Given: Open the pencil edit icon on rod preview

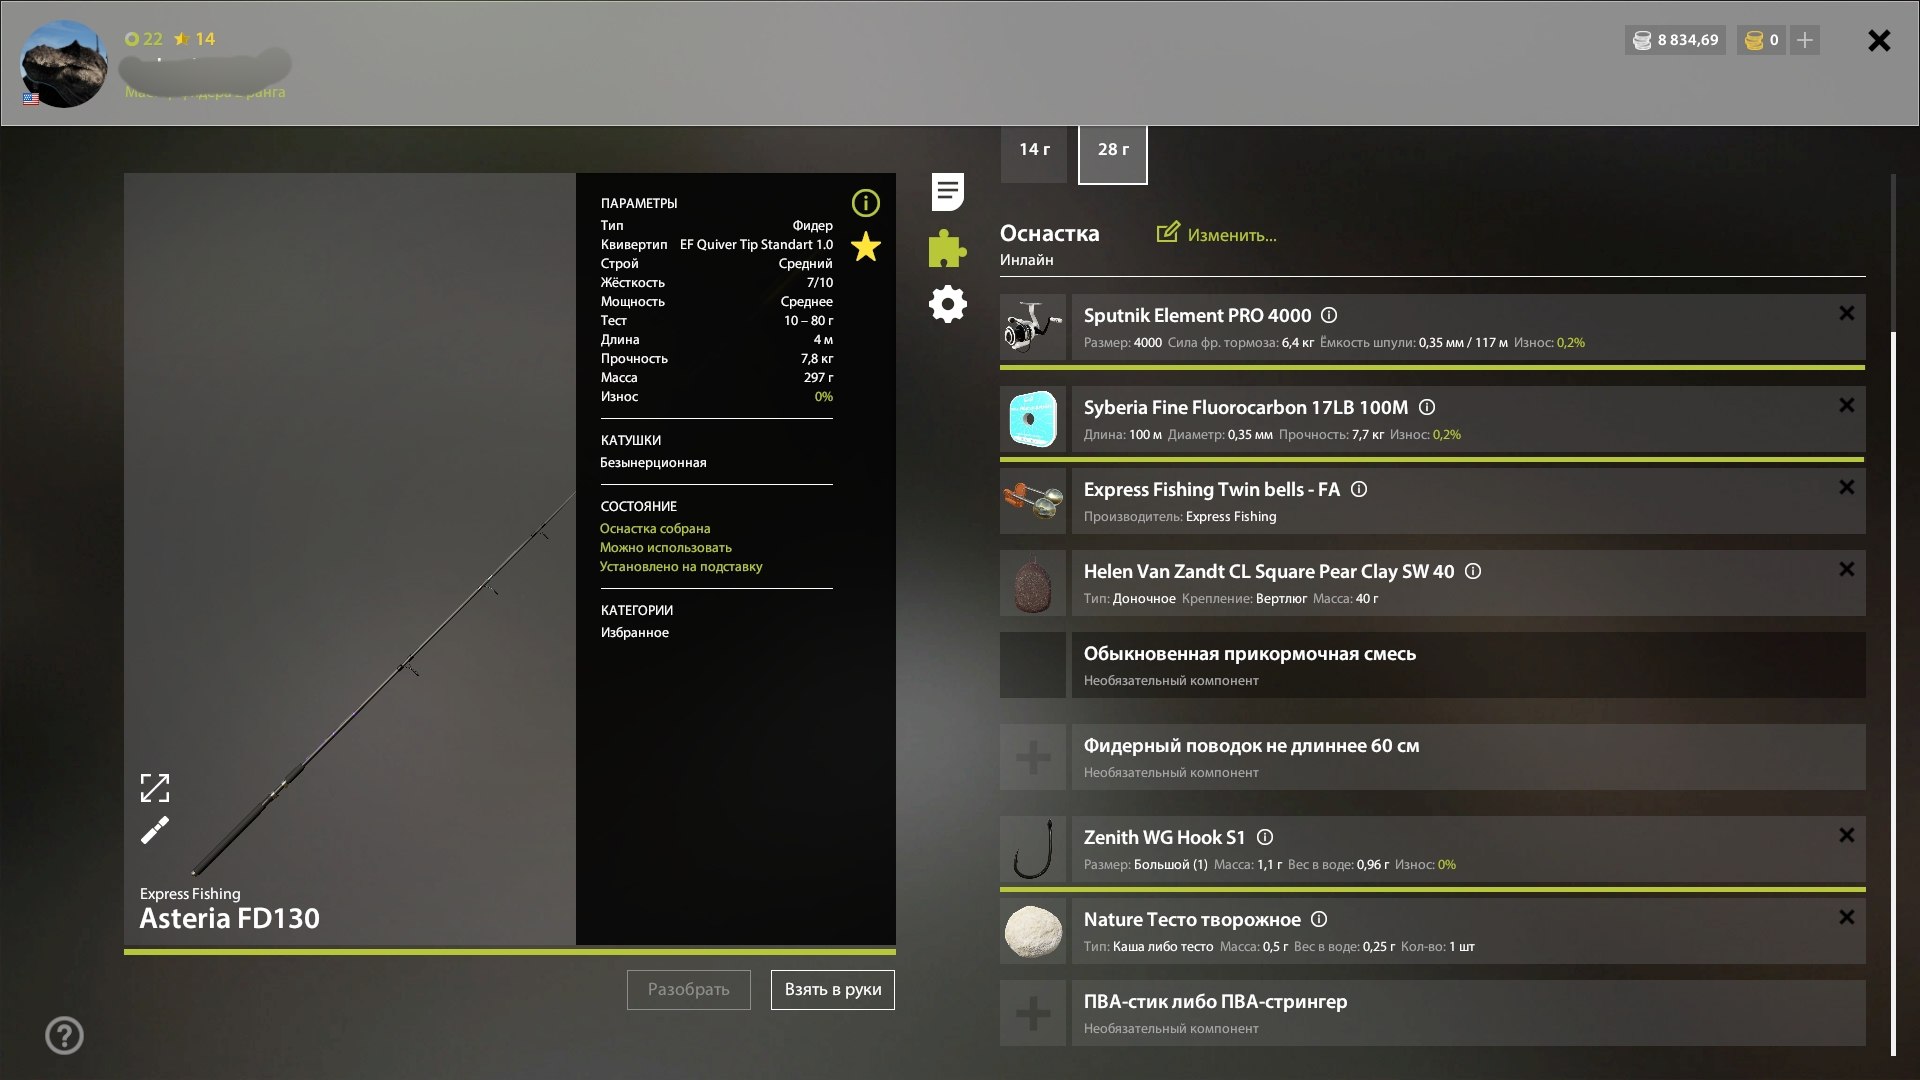Looking at the screenshot, I should [x=155, y=830].
